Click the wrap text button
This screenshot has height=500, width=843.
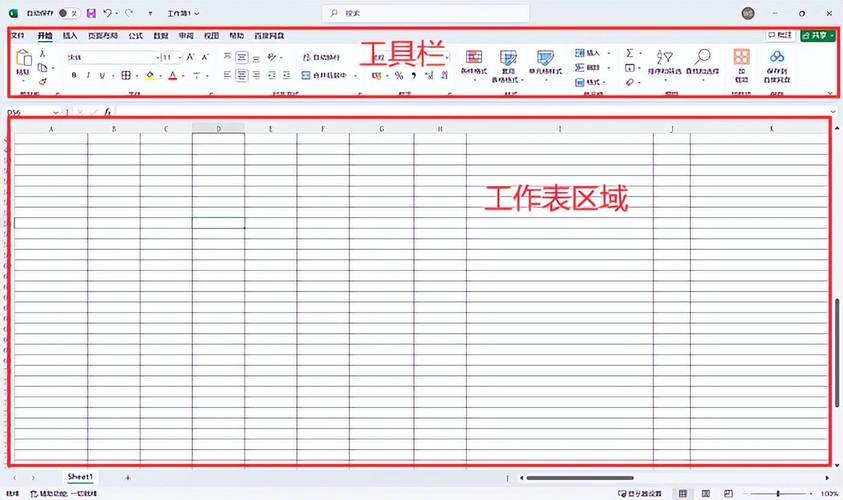(x=322, y=57)
